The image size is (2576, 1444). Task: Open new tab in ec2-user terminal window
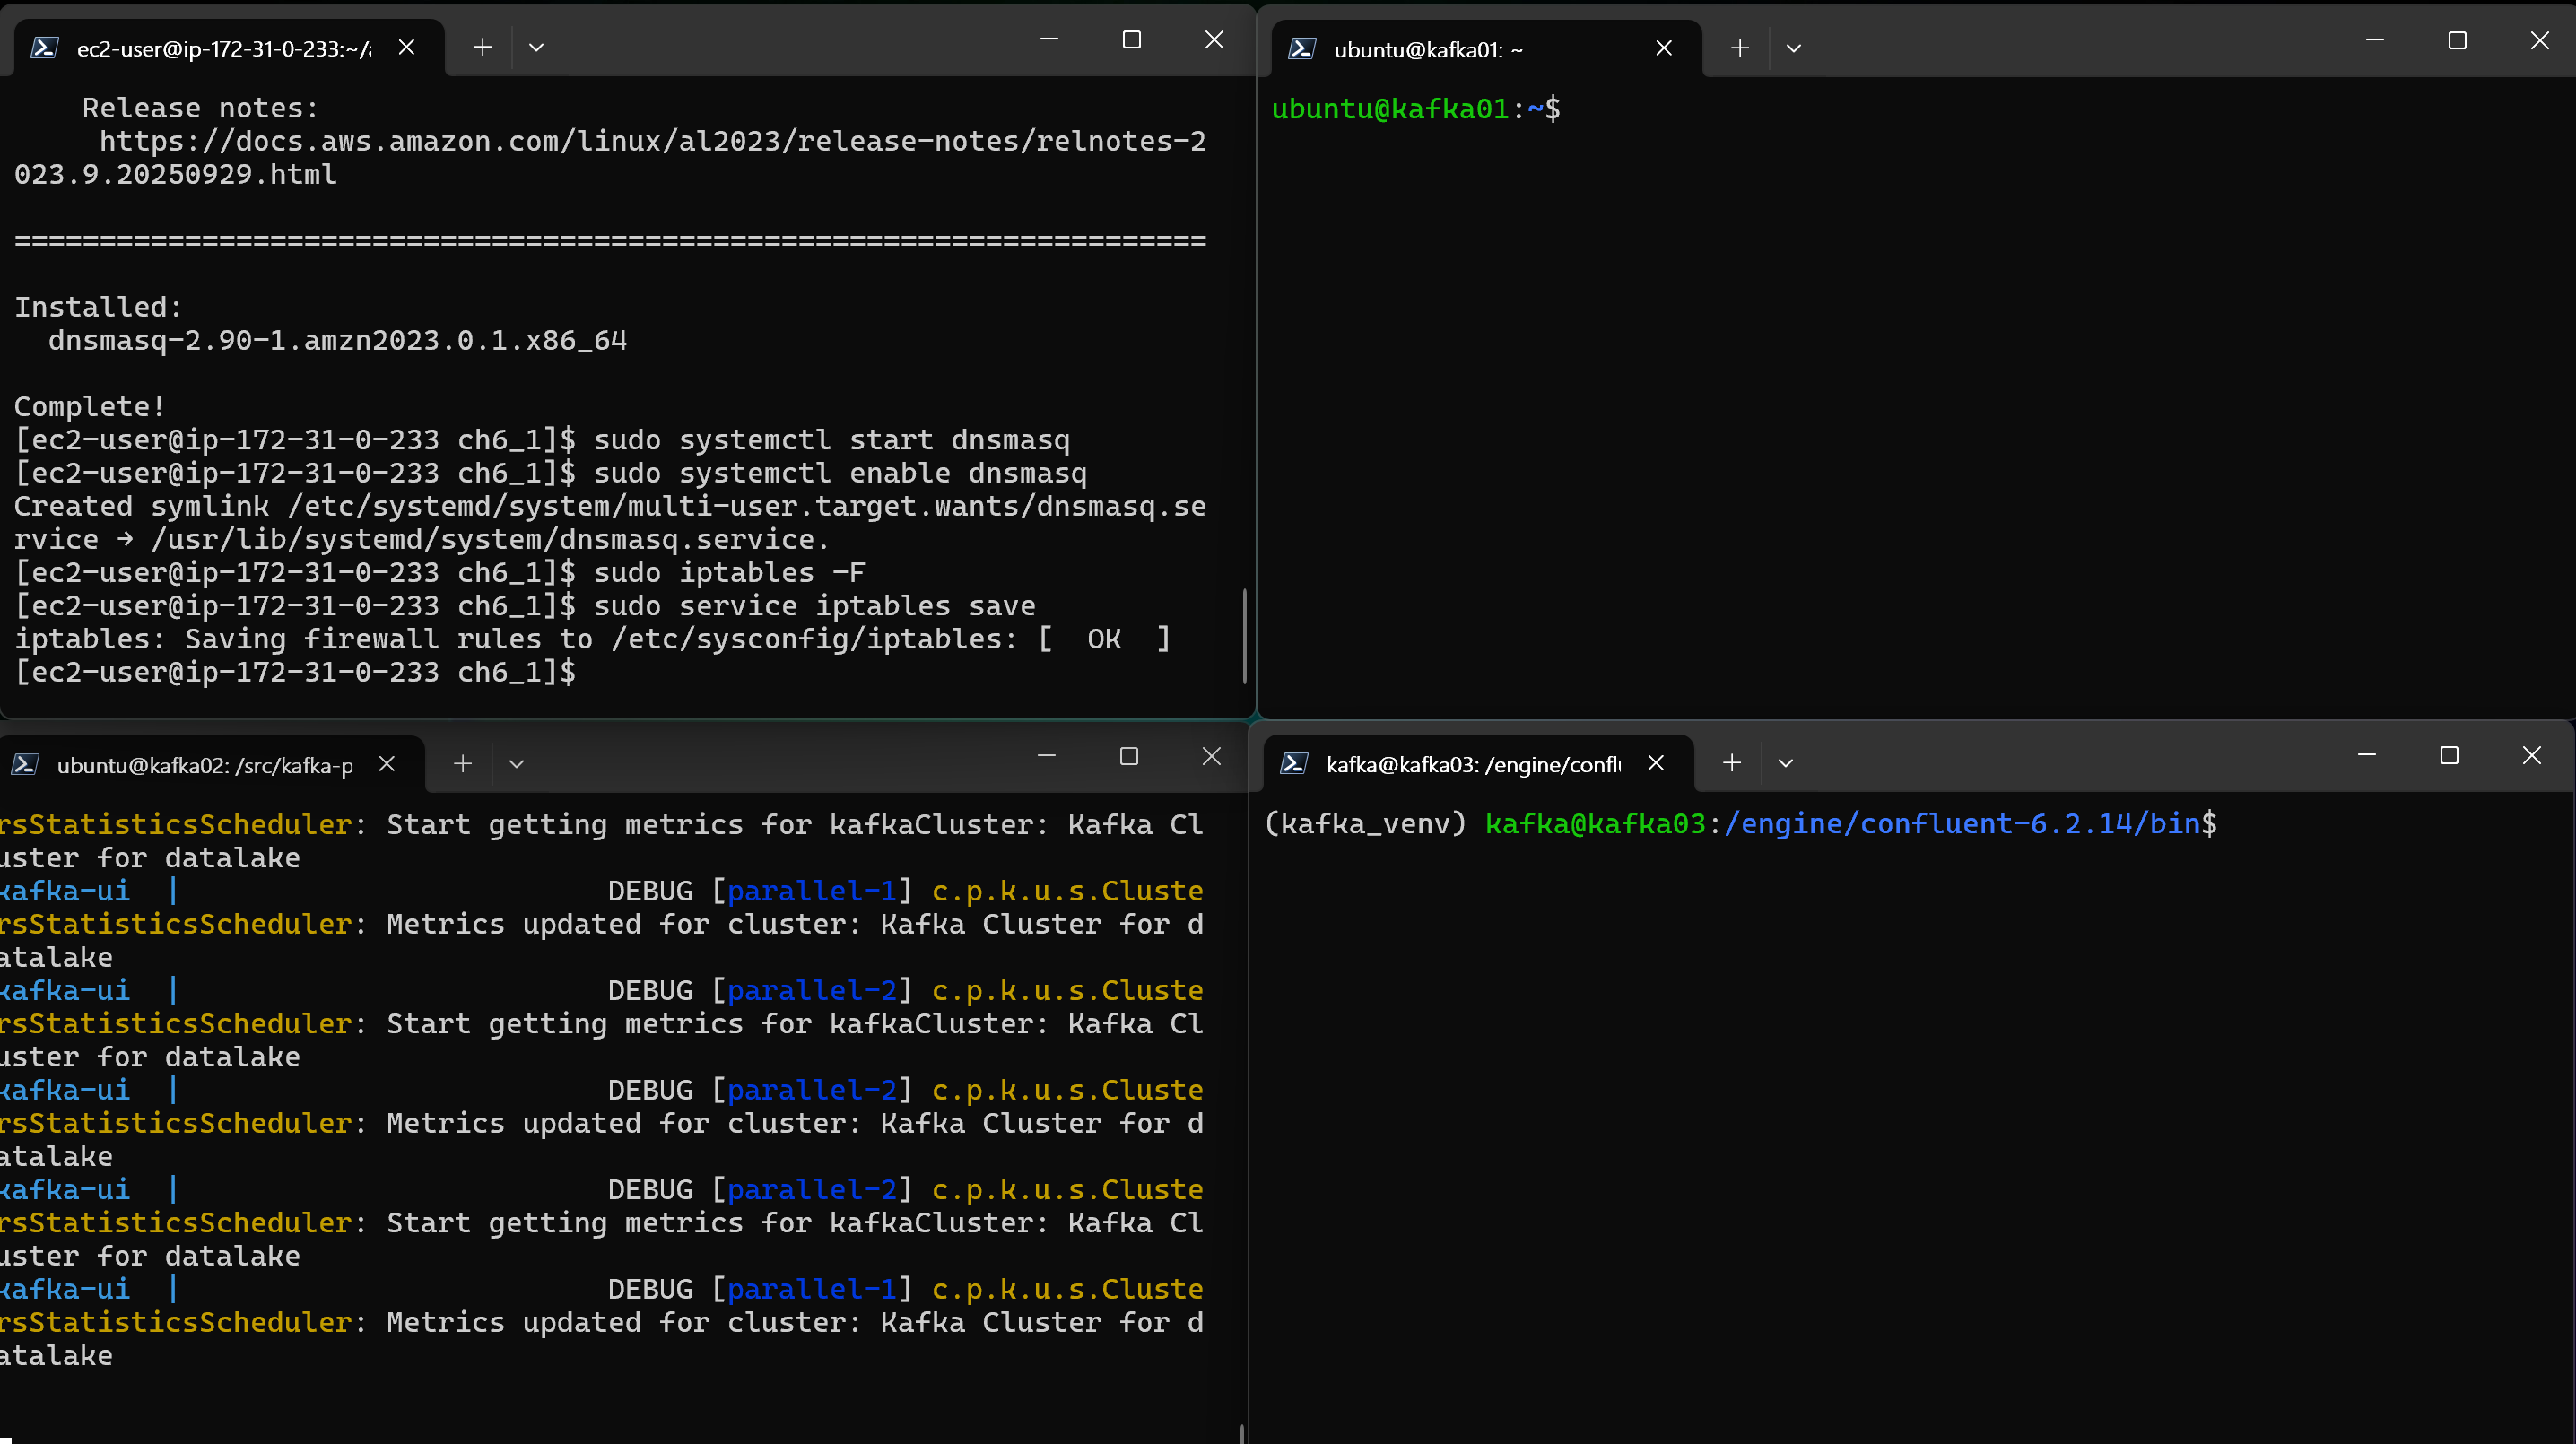(x=482, y=47)
